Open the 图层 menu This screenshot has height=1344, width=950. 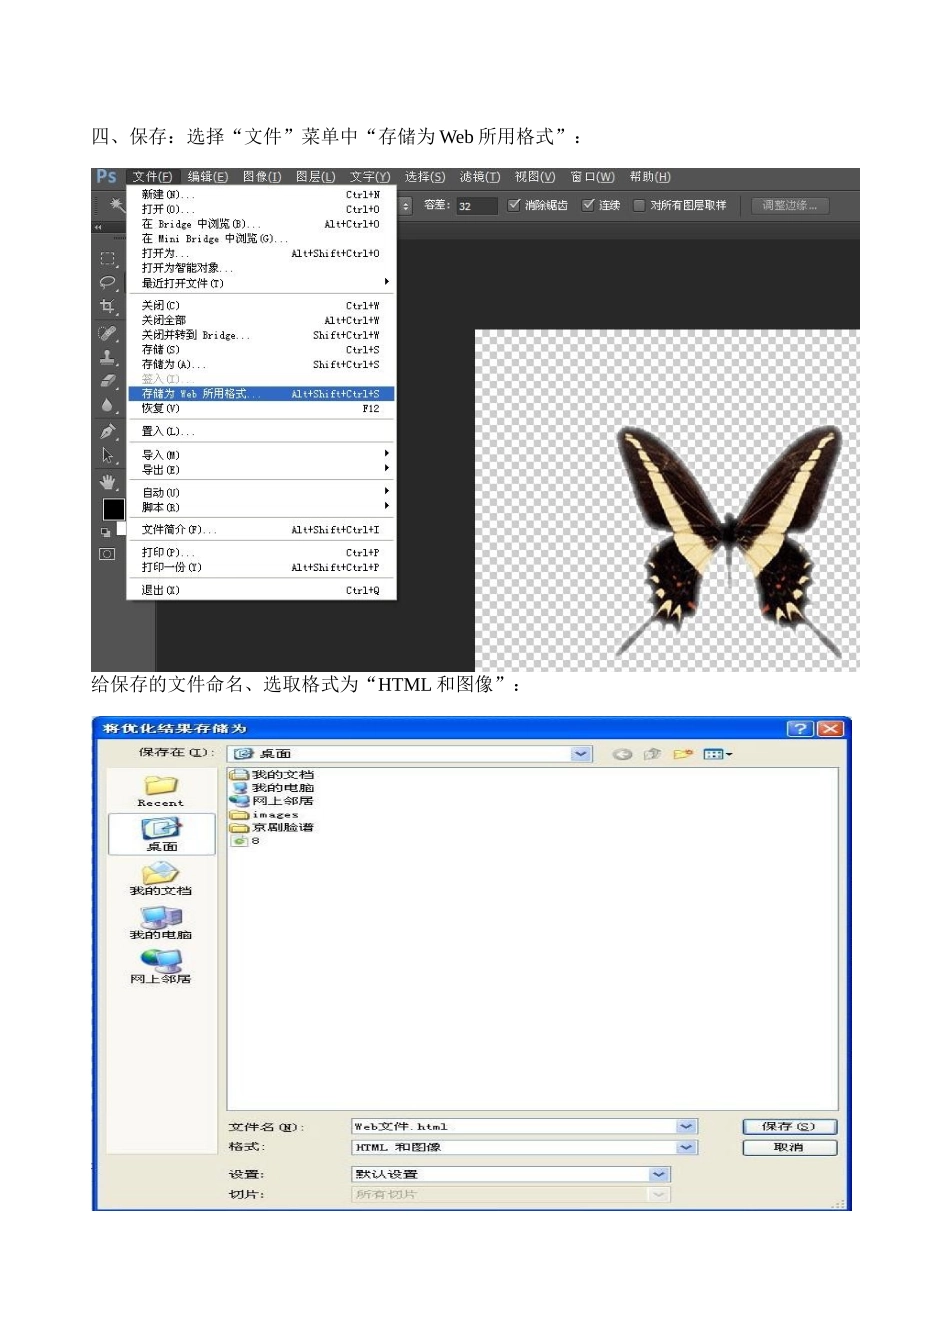point(316,177)
